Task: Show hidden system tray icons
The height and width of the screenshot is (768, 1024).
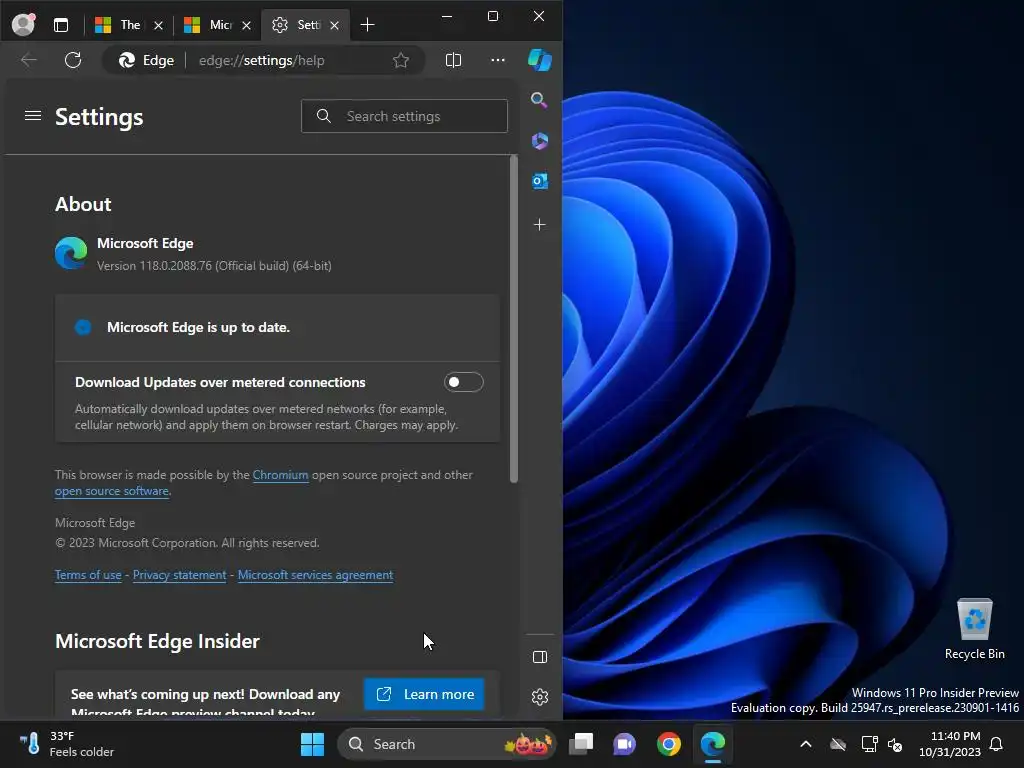Action: tap(806, 744)
